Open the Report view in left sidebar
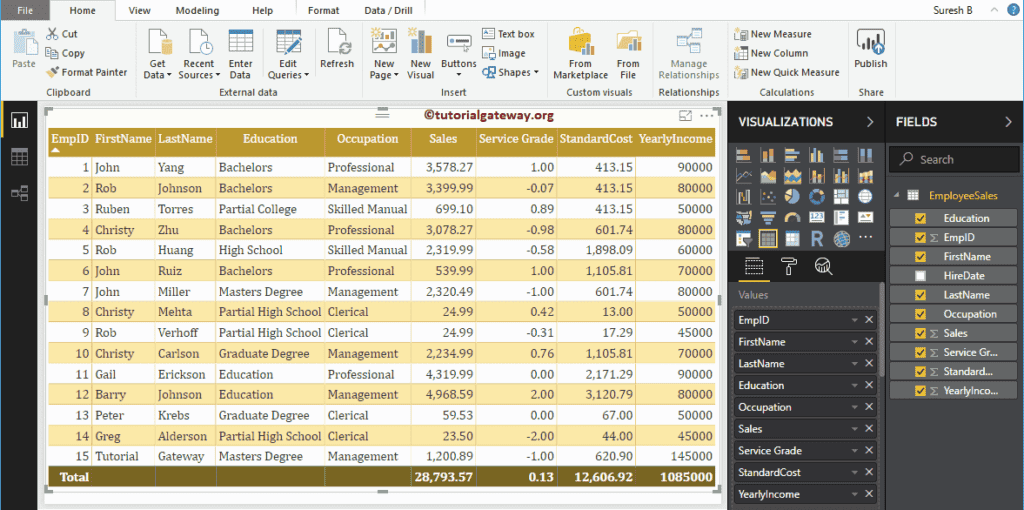This screenshot has height=510, width=1024. click(19, 121)
